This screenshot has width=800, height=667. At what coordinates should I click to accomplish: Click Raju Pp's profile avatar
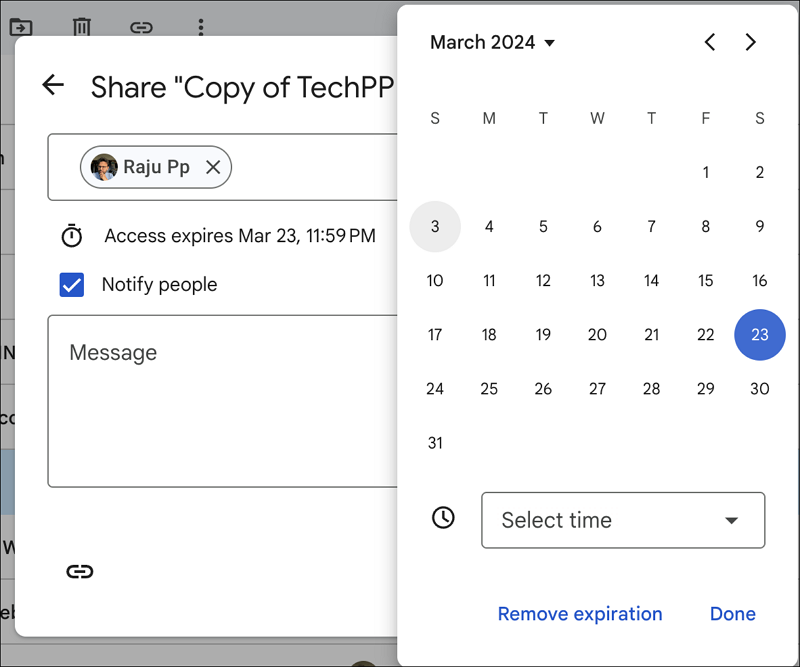[103, 167]
